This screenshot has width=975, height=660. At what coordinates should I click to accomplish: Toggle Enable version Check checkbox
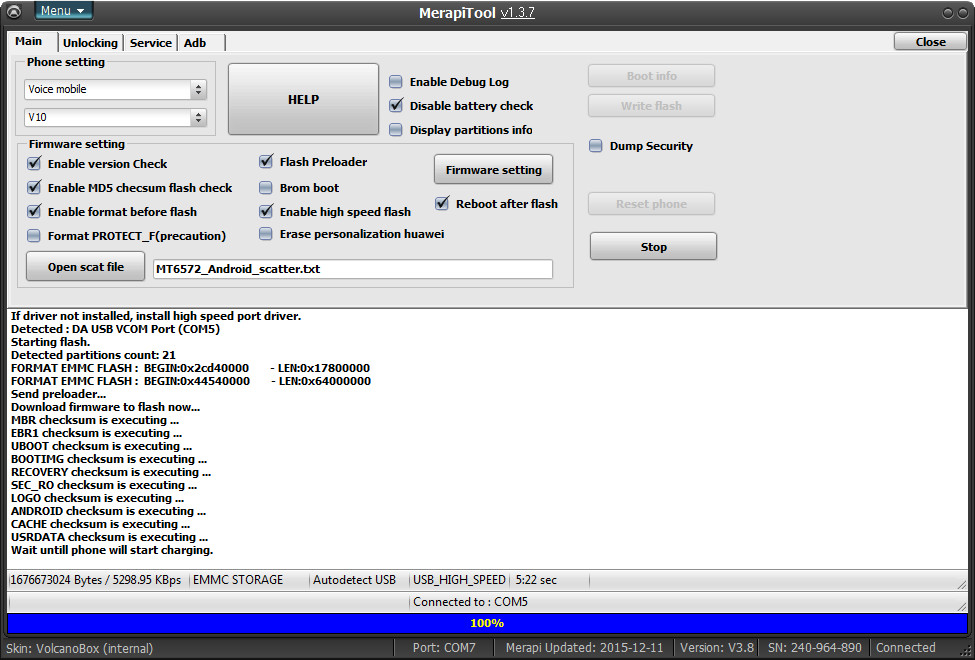[34, 164]
